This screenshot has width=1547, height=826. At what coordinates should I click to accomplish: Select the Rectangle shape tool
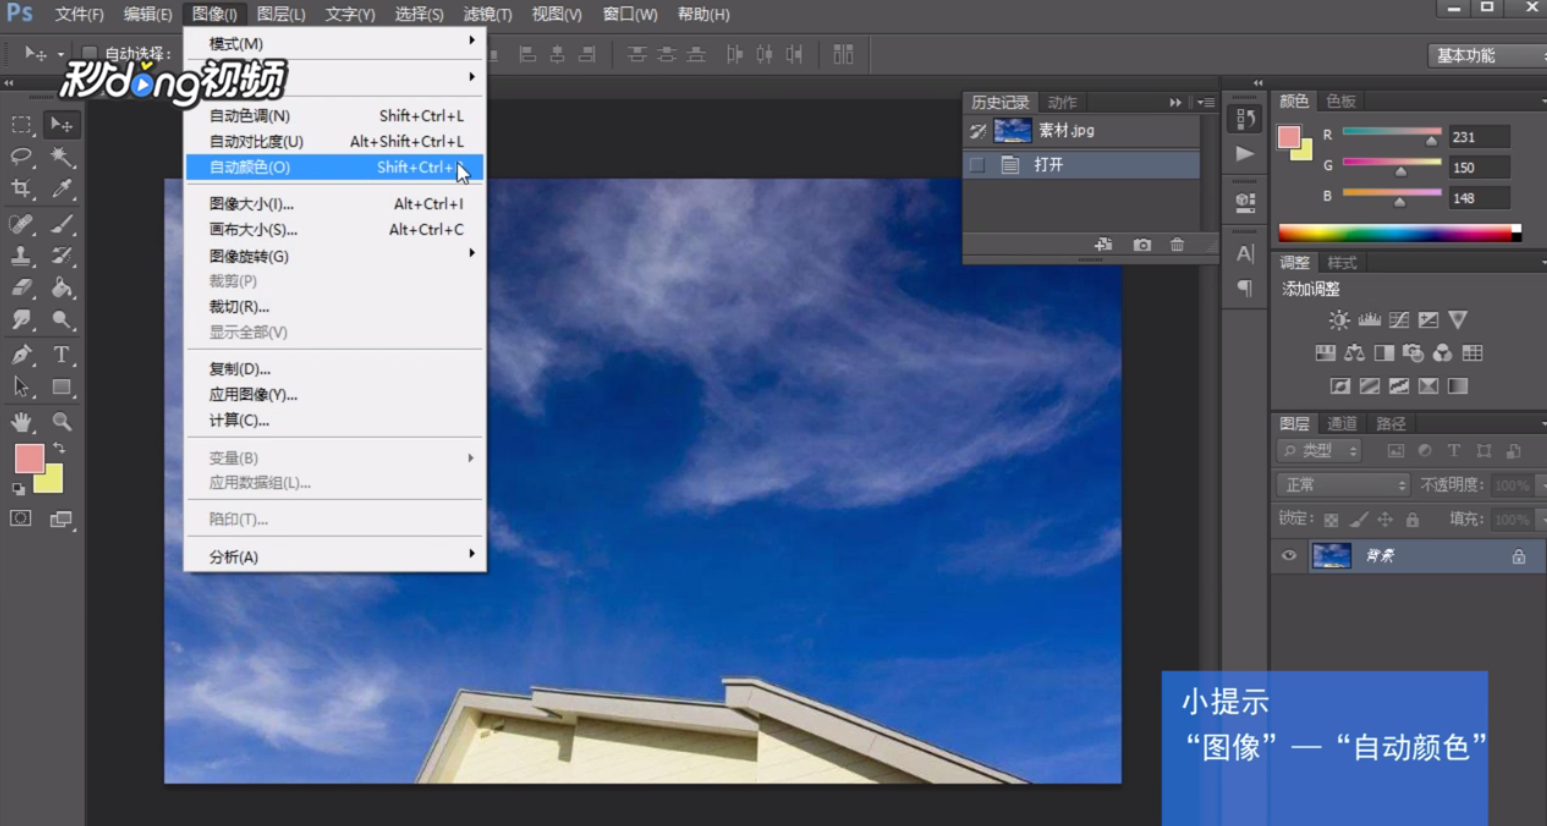(x=62, y=387)
